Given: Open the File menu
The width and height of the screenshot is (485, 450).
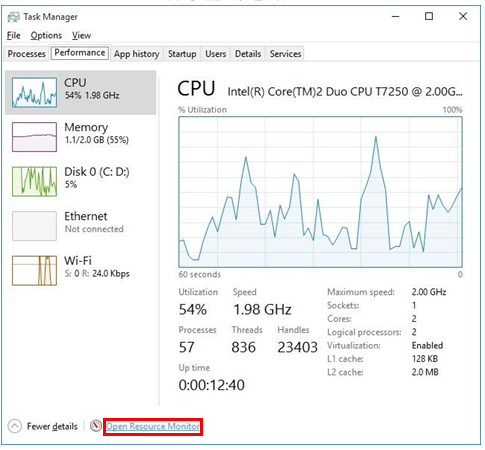Looking at the screenshot, I should (x=14, y=35).
